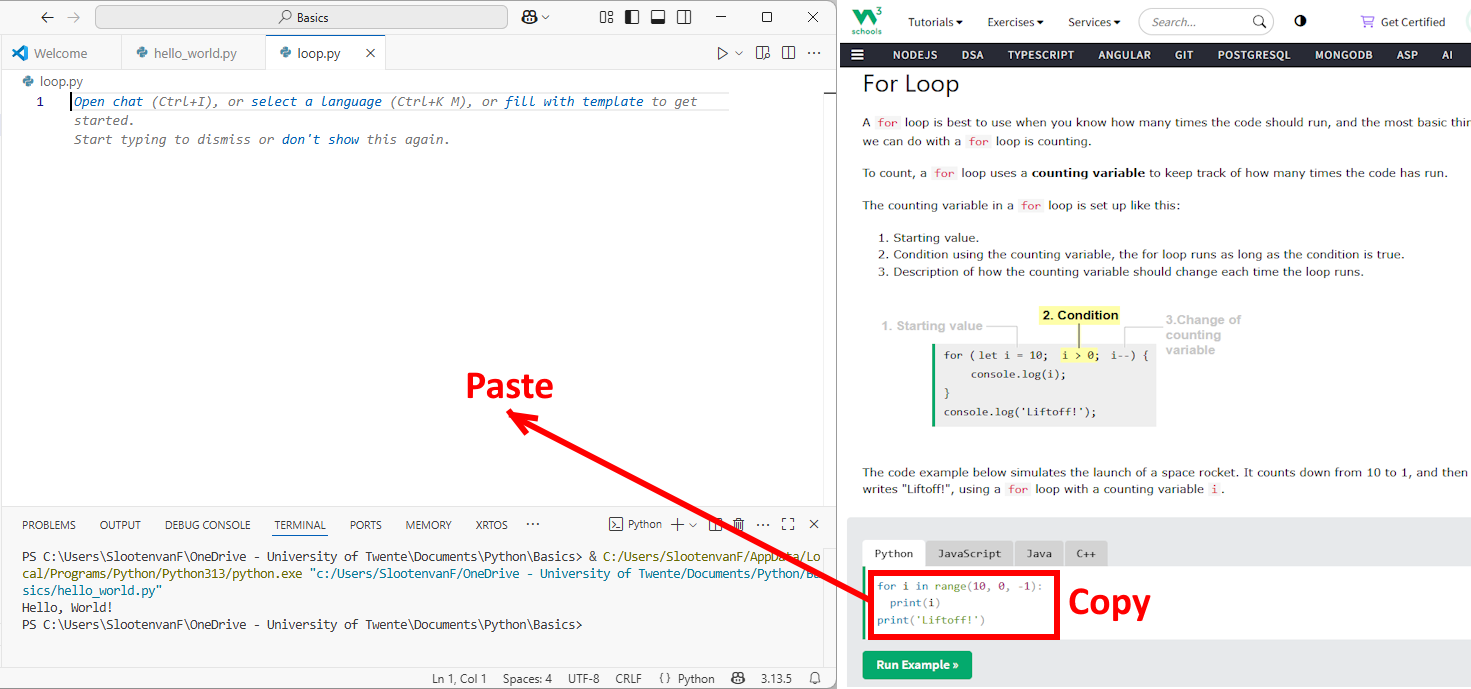Open the Copilot chat icon in title bar
The width and height of the screenshot is (1471, 689).
[x=530, y=17]
